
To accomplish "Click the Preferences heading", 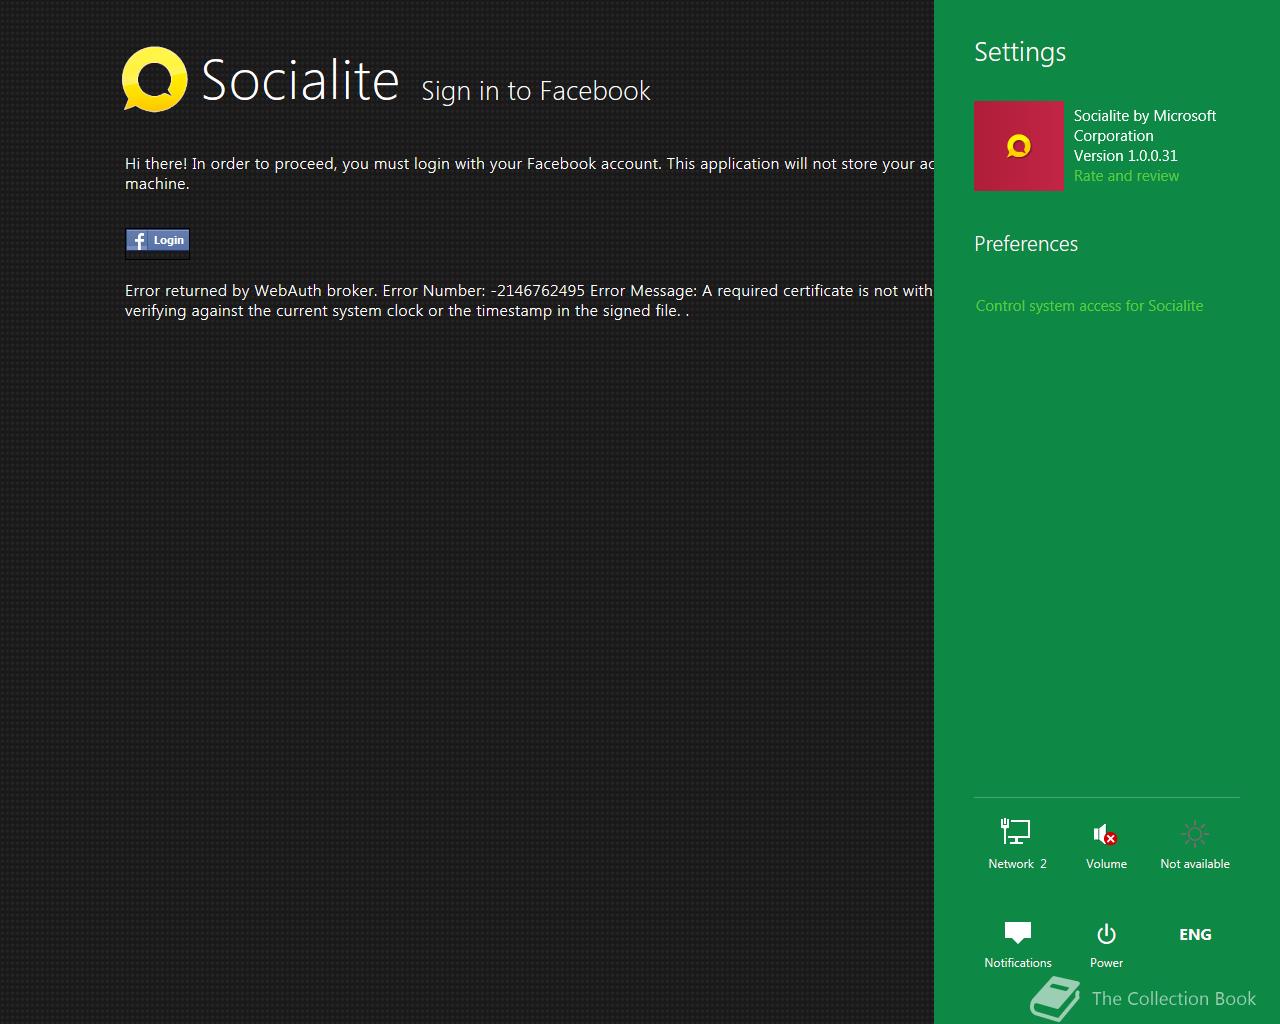I will point(1026,244).
